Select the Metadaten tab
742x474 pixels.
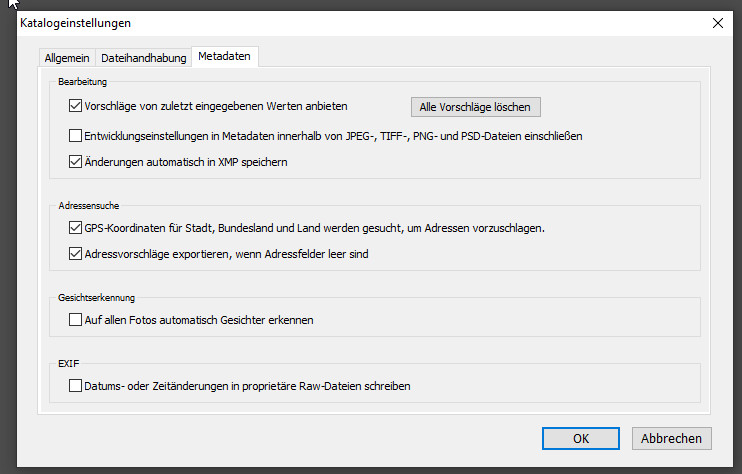point(226,57)
